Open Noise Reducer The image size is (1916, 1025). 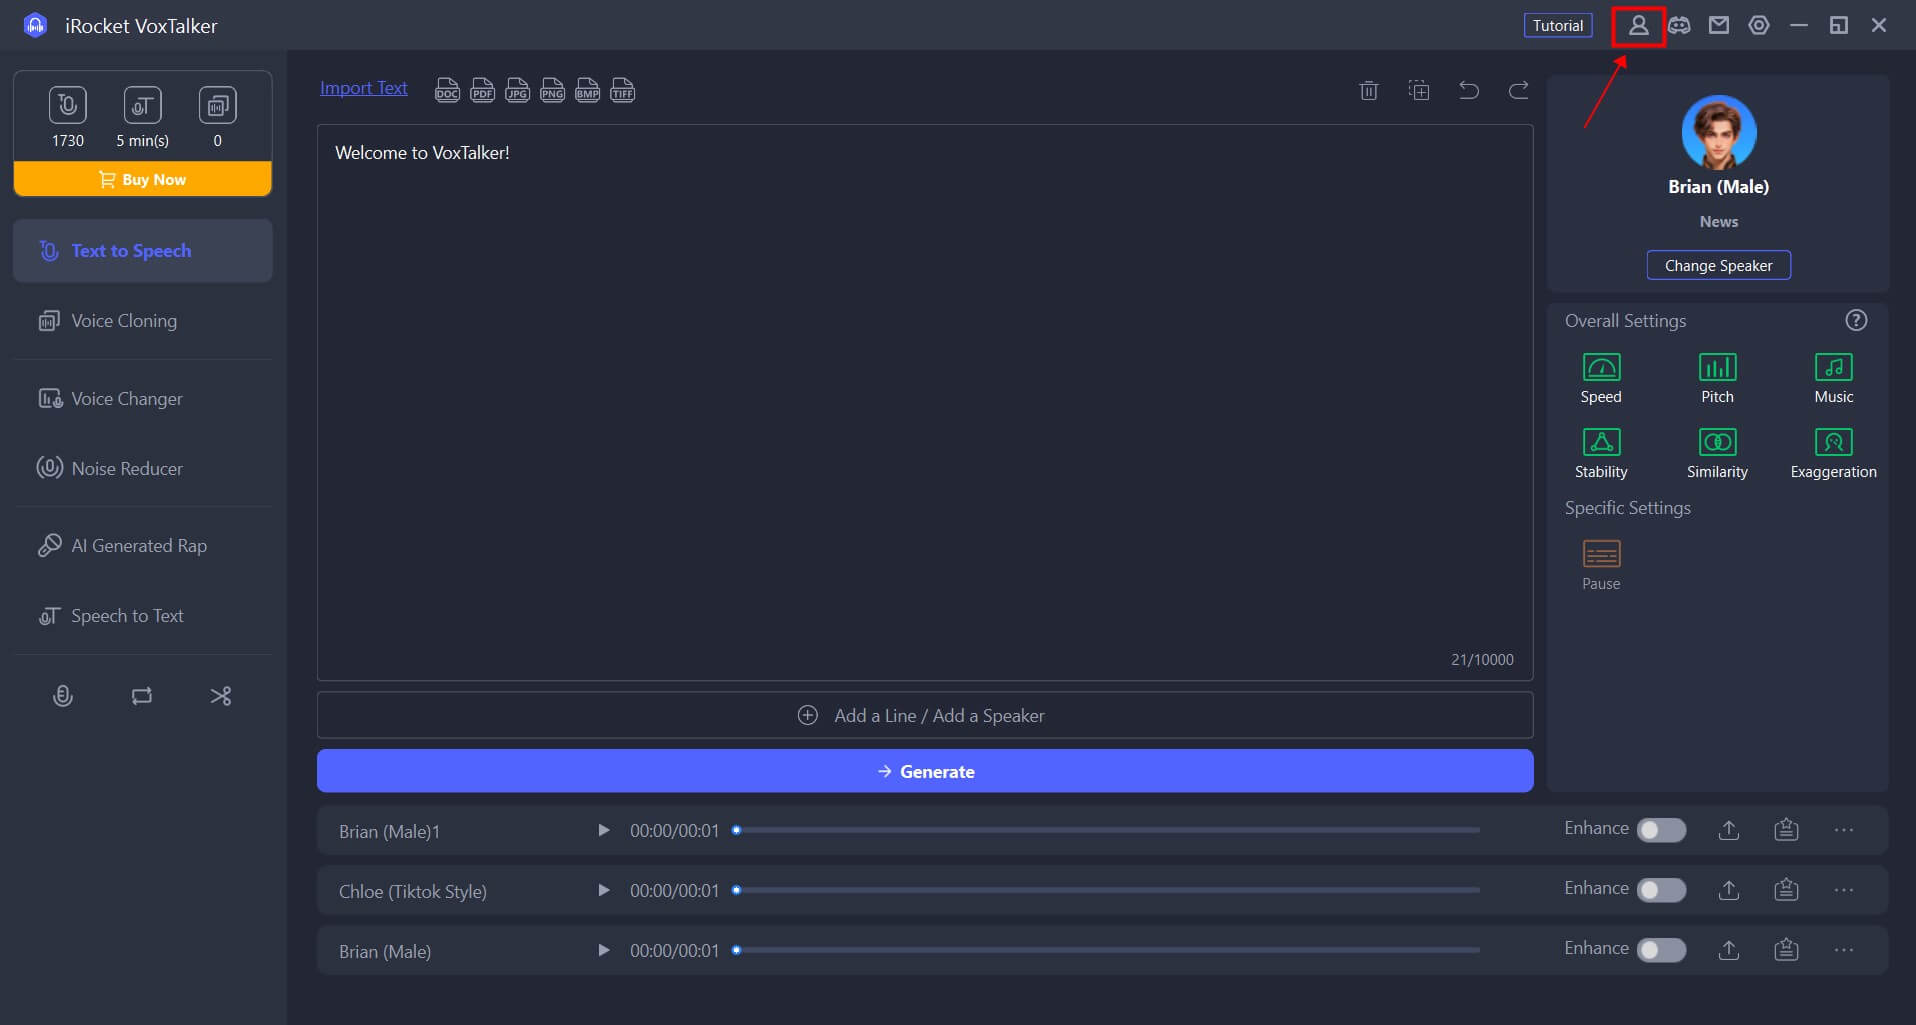click(143, 469)
